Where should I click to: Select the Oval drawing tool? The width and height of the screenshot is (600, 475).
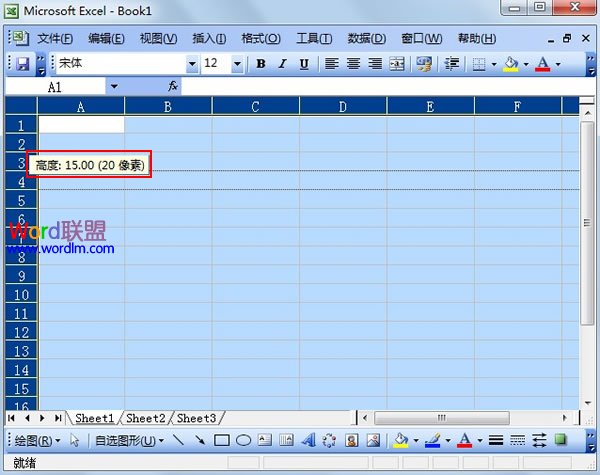[x=243, y=441]
